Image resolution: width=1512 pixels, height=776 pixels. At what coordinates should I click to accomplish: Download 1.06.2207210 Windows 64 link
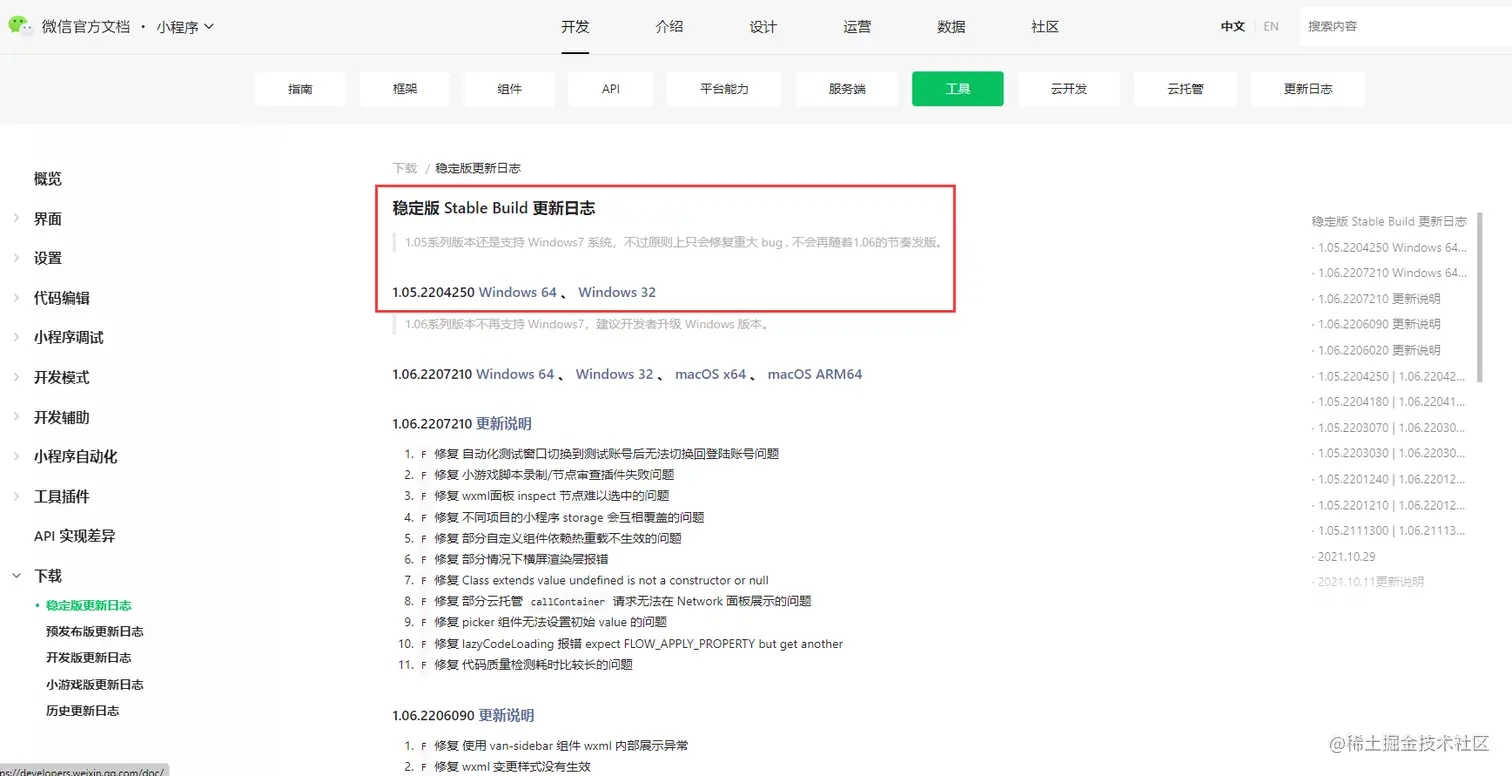[x=515, y=374]
